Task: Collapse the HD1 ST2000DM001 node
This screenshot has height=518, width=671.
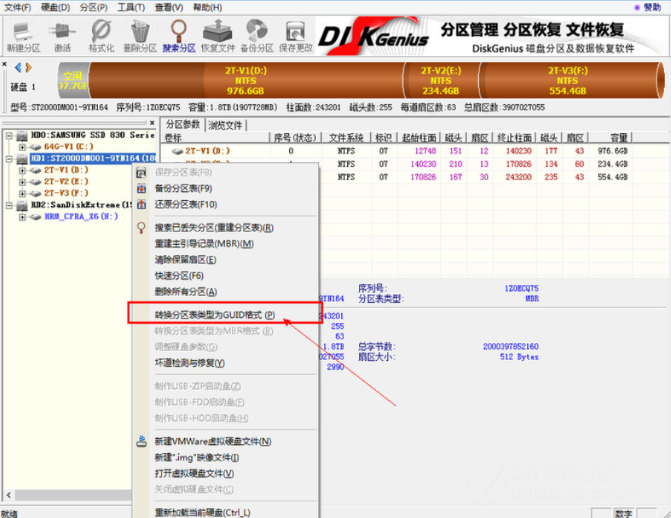Action: [x=9, y=159]
